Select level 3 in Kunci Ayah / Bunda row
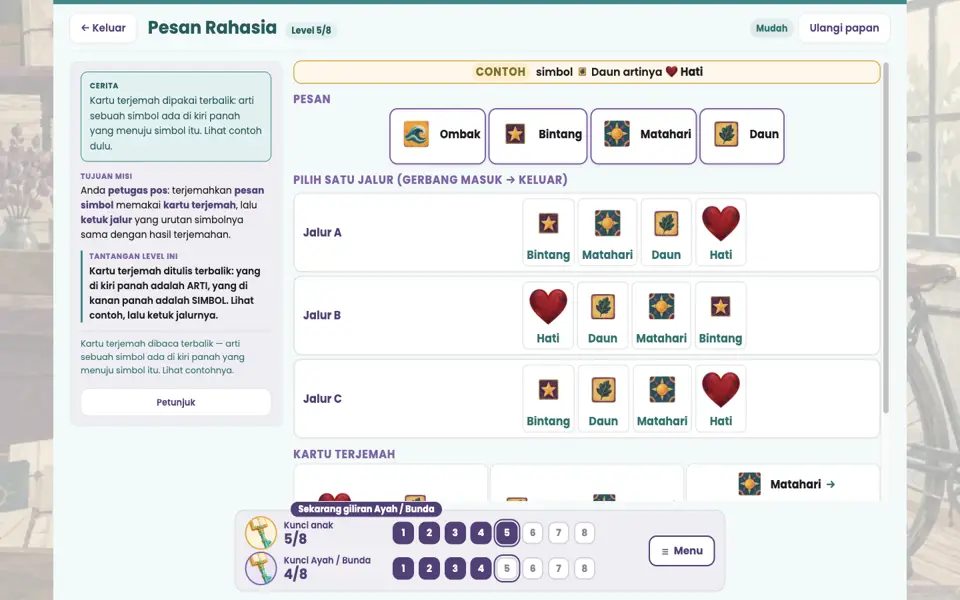 [455, 568]
